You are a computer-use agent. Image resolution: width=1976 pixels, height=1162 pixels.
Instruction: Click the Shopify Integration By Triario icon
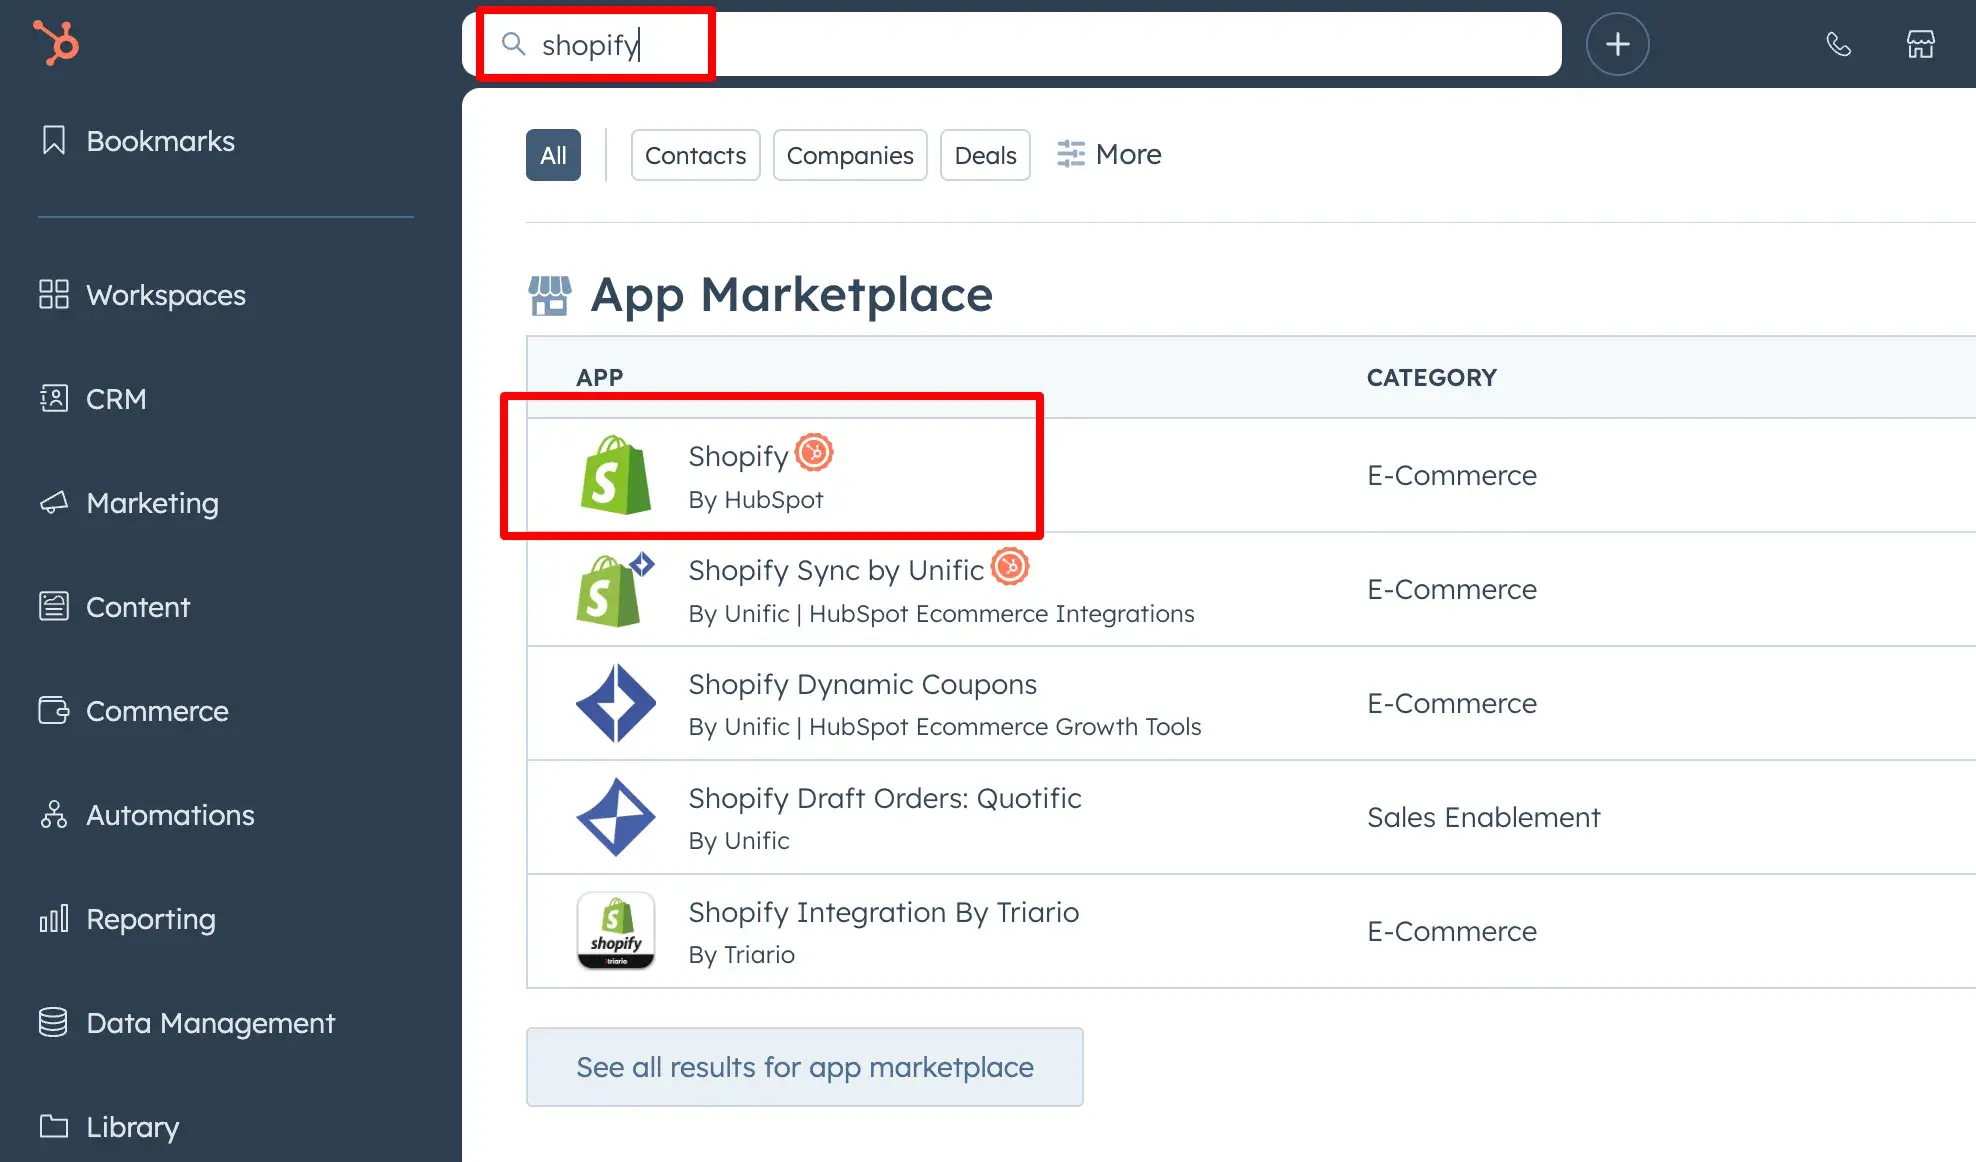point(615,931)
